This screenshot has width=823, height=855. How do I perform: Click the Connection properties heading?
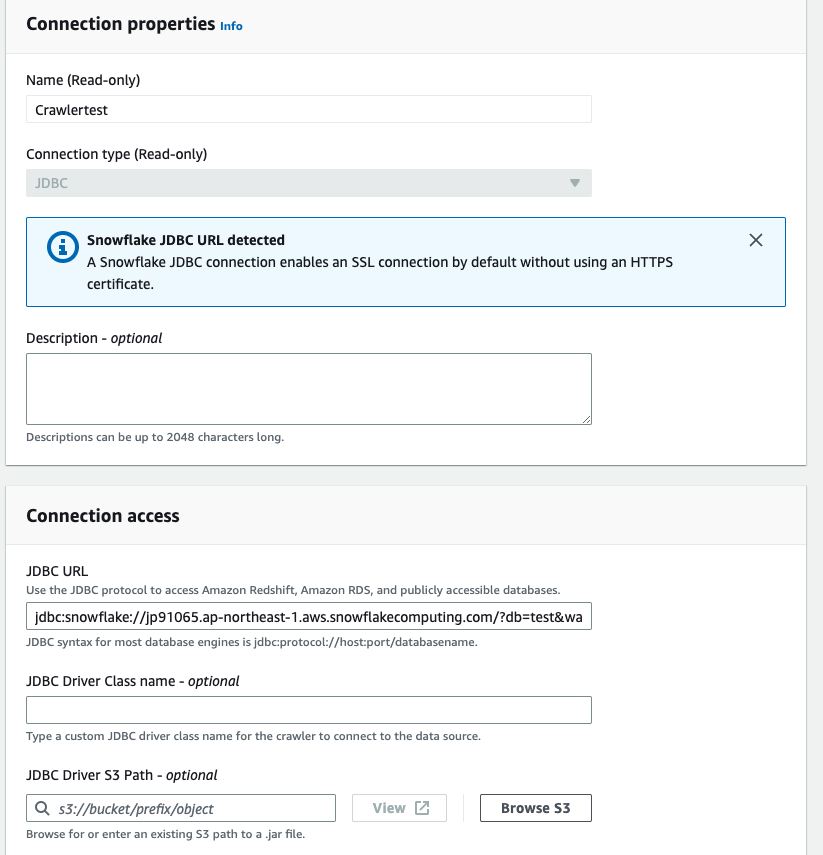pyautogui.click(x=121, y=24)
